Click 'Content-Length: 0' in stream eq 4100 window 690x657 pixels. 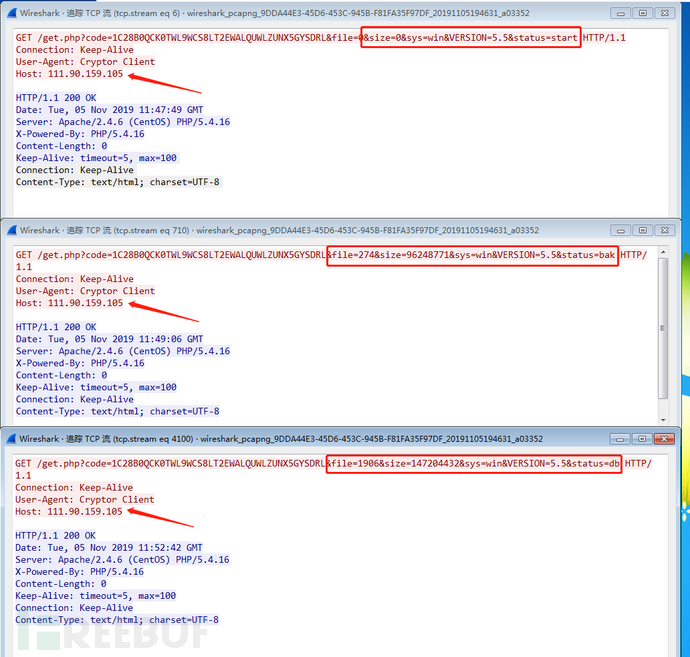click(x=61, y=584)
